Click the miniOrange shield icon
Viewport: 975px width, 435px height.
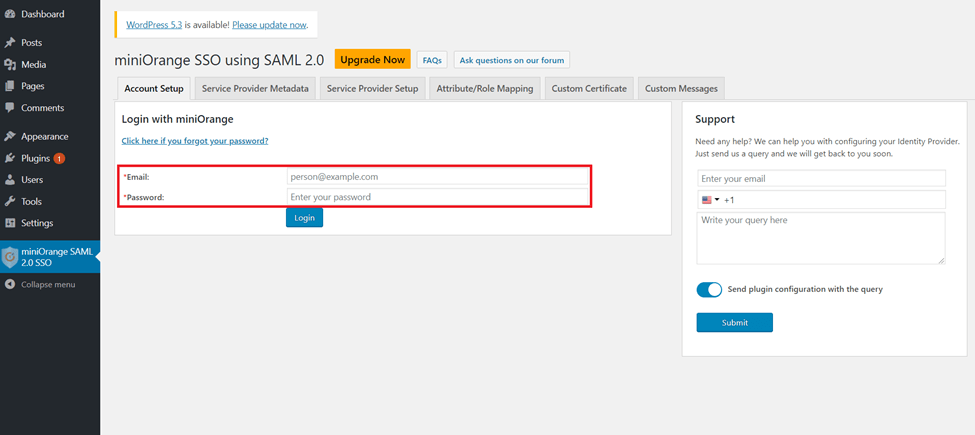pyautogui.click(x=10, y=257)
